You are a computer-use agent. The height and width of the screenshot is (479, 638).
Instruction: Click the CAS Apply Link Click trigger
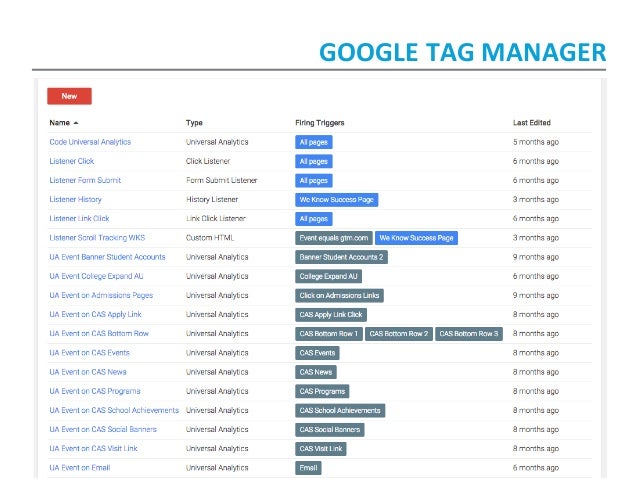[x=331, y=314]
